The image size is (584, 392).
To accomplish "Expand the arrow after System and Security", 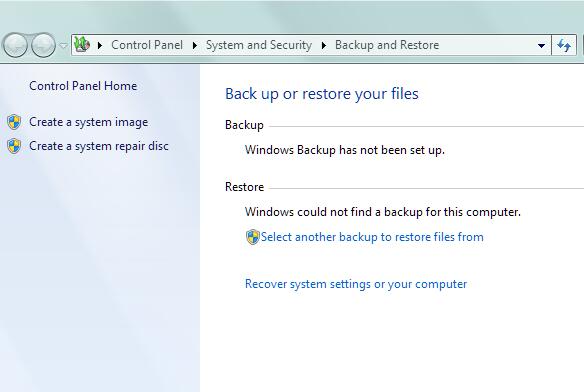I will (324, 45).
